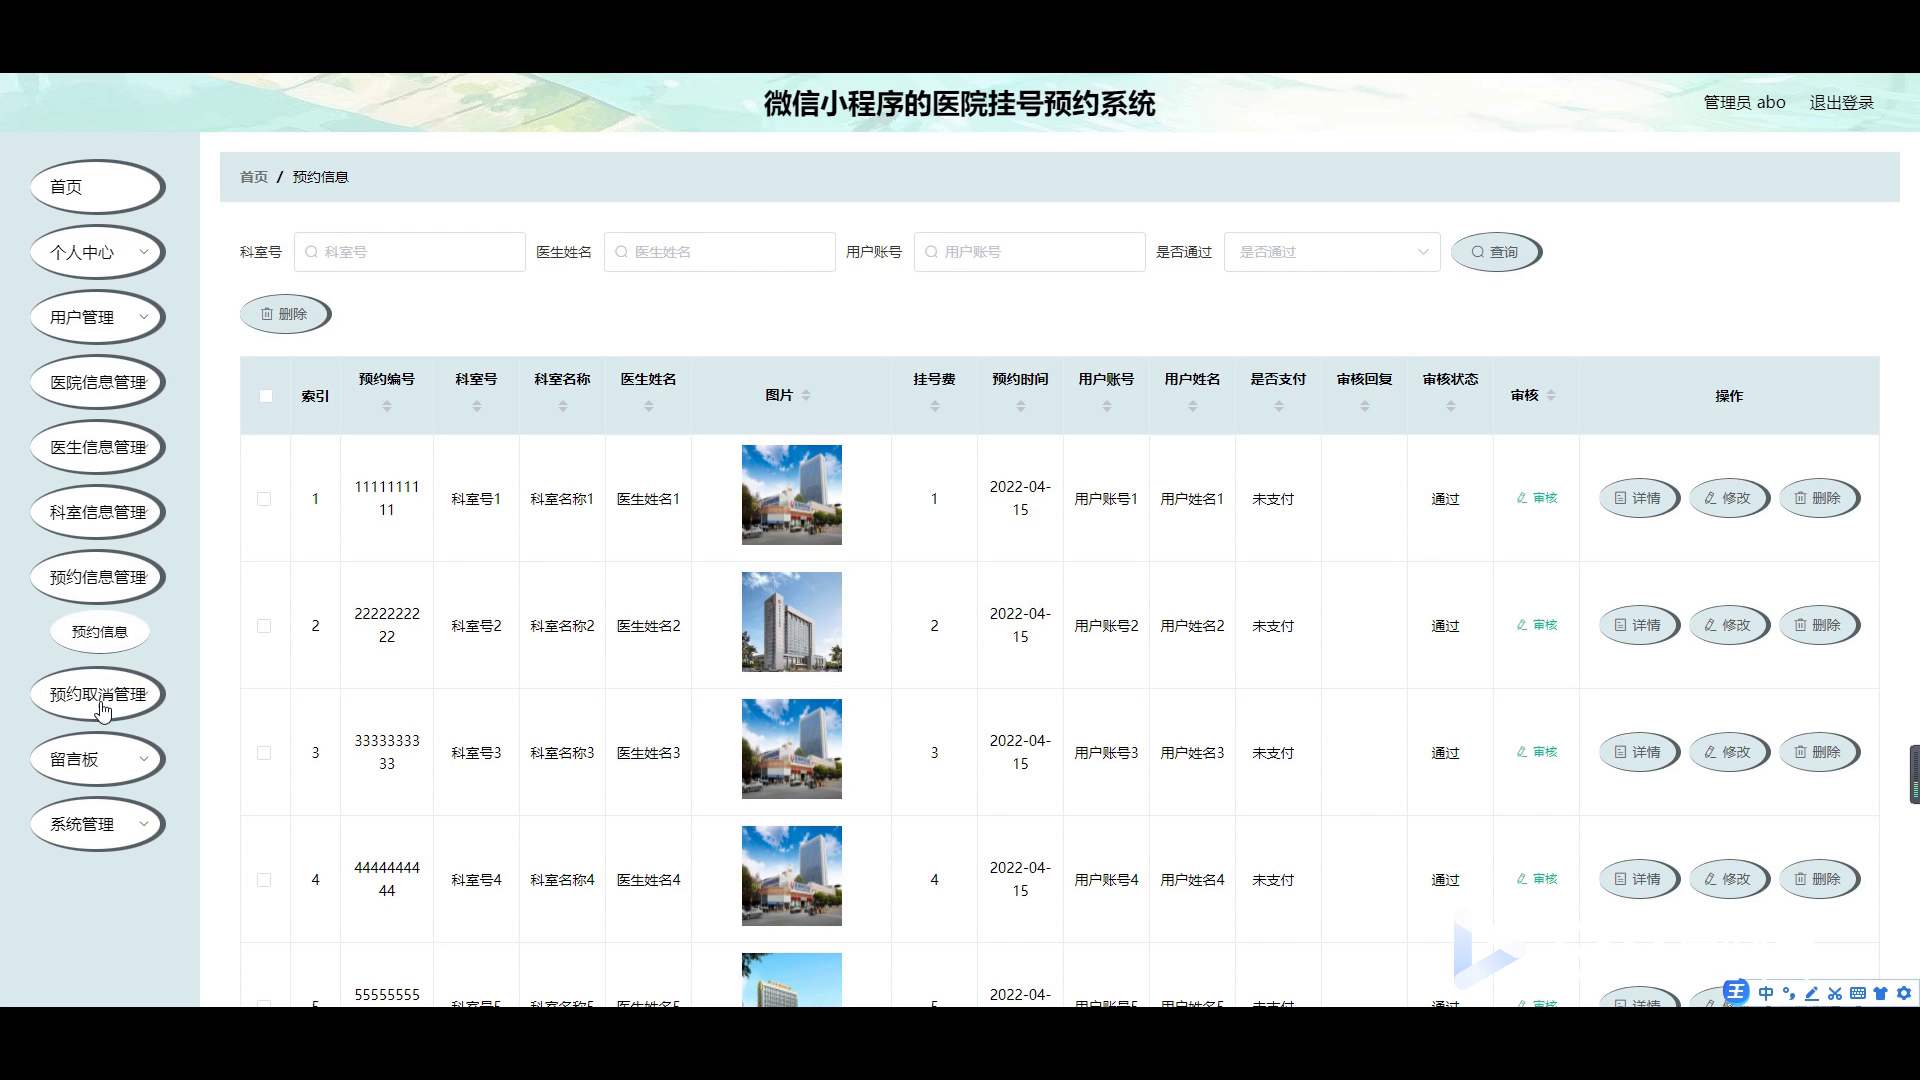Expand 个人中心 sidebar menu
The width and height of the screenshot is (1920, 1080).
coord(97,252)
